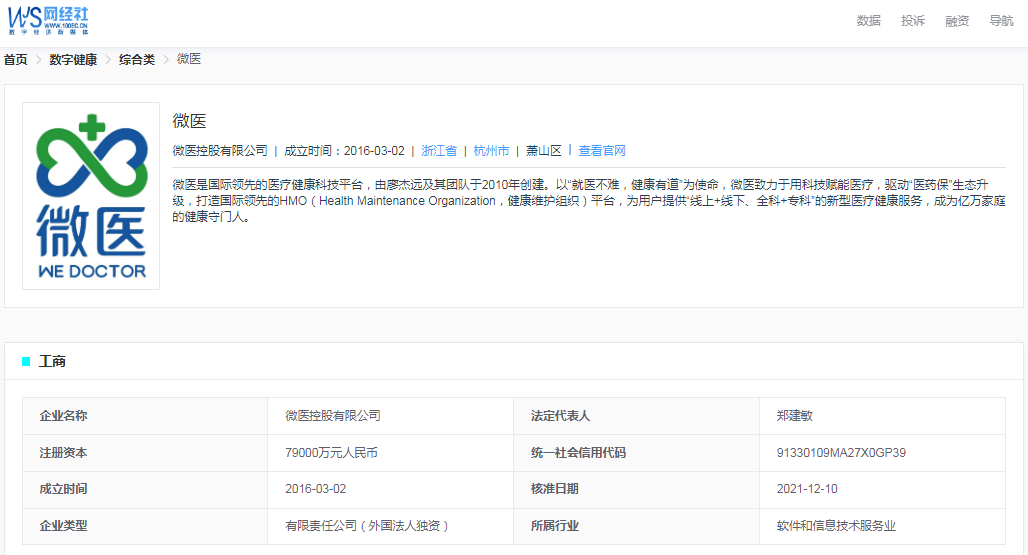This screenshot has height=555, width=1028.
Task: Click the 注册资本 table label
Action: pyautogui.click(x=63, y=453)
